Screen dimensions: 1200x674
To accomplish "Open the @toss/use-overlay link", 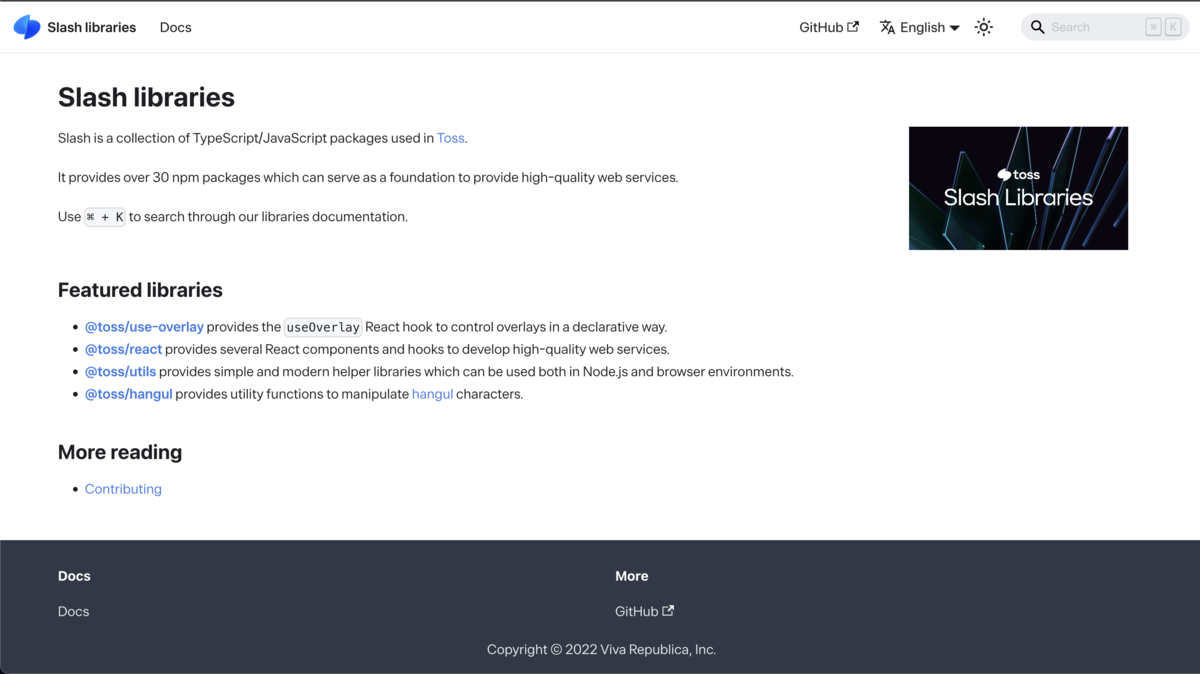I will (x=144, y=326).
